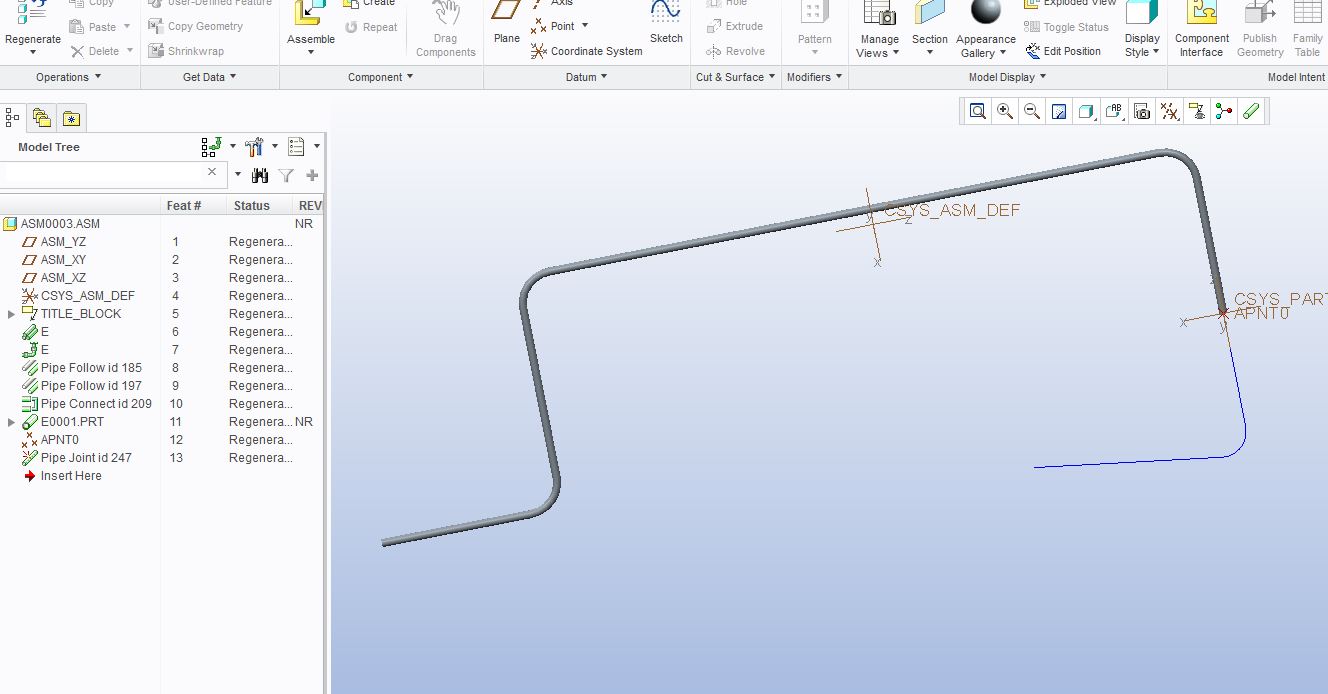Select the ASM_XY datum plane
This screenshot has width=1328, height=694.
point(63,260)
